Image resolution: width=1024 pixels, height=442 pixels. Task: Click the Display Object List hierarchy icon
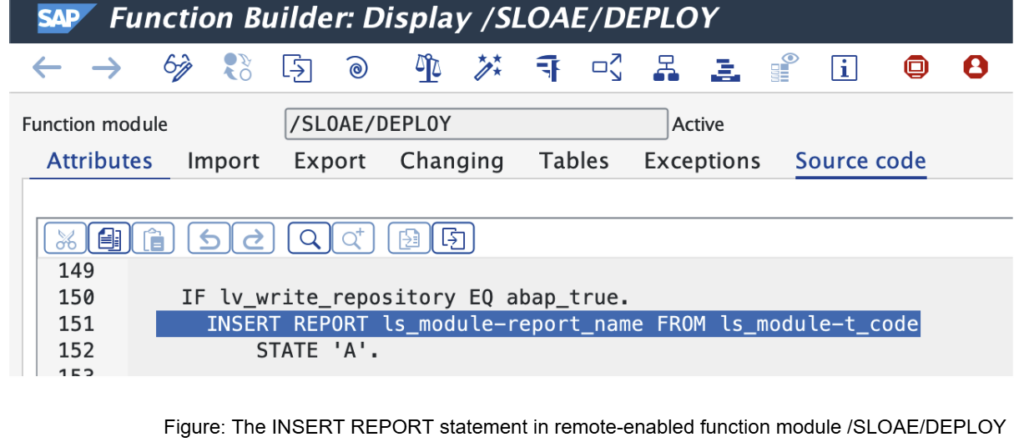coord(666,68)
